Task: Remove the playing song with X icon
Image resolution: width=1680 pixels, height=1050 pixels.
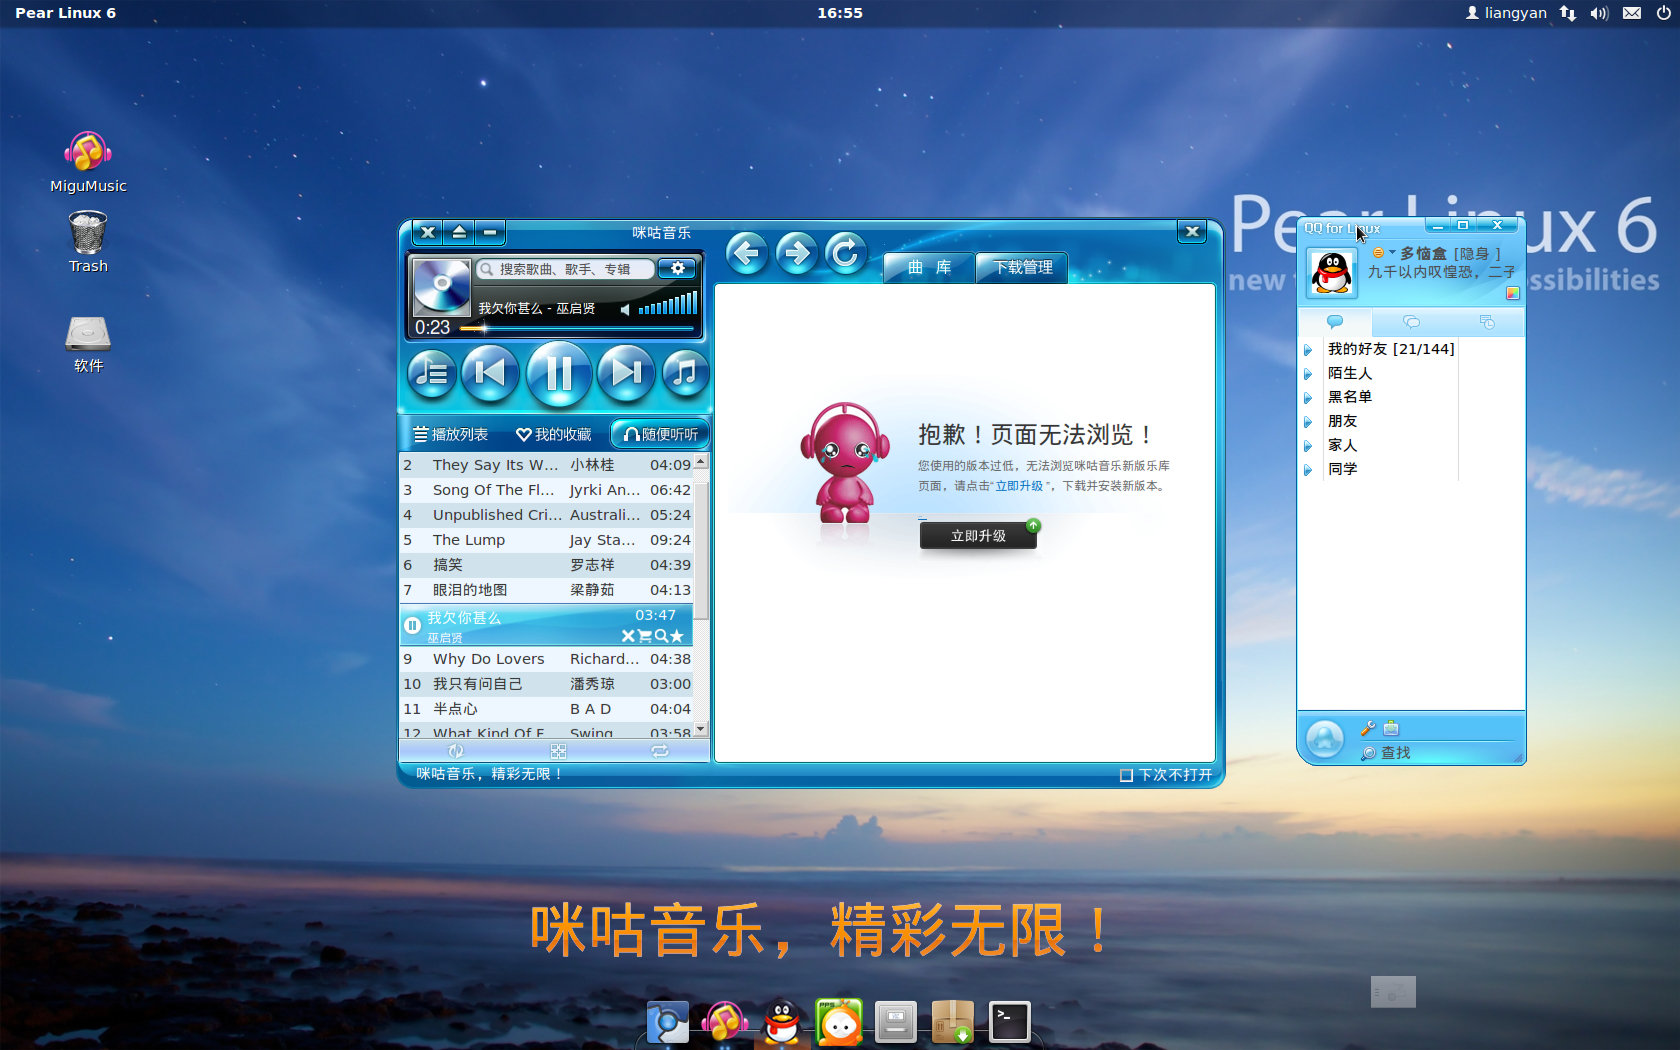Action: pyautogui.click(x=628, y=636)
